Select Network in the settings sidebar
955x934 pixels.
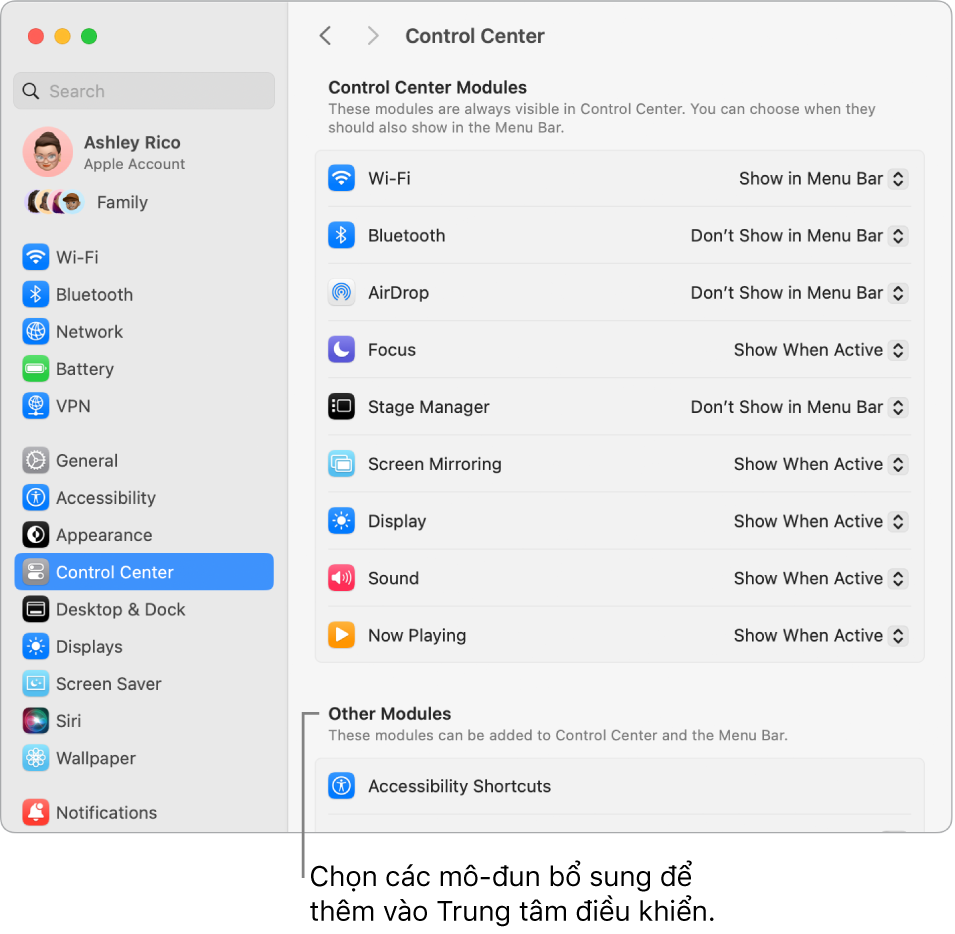(x=144, y=331)
